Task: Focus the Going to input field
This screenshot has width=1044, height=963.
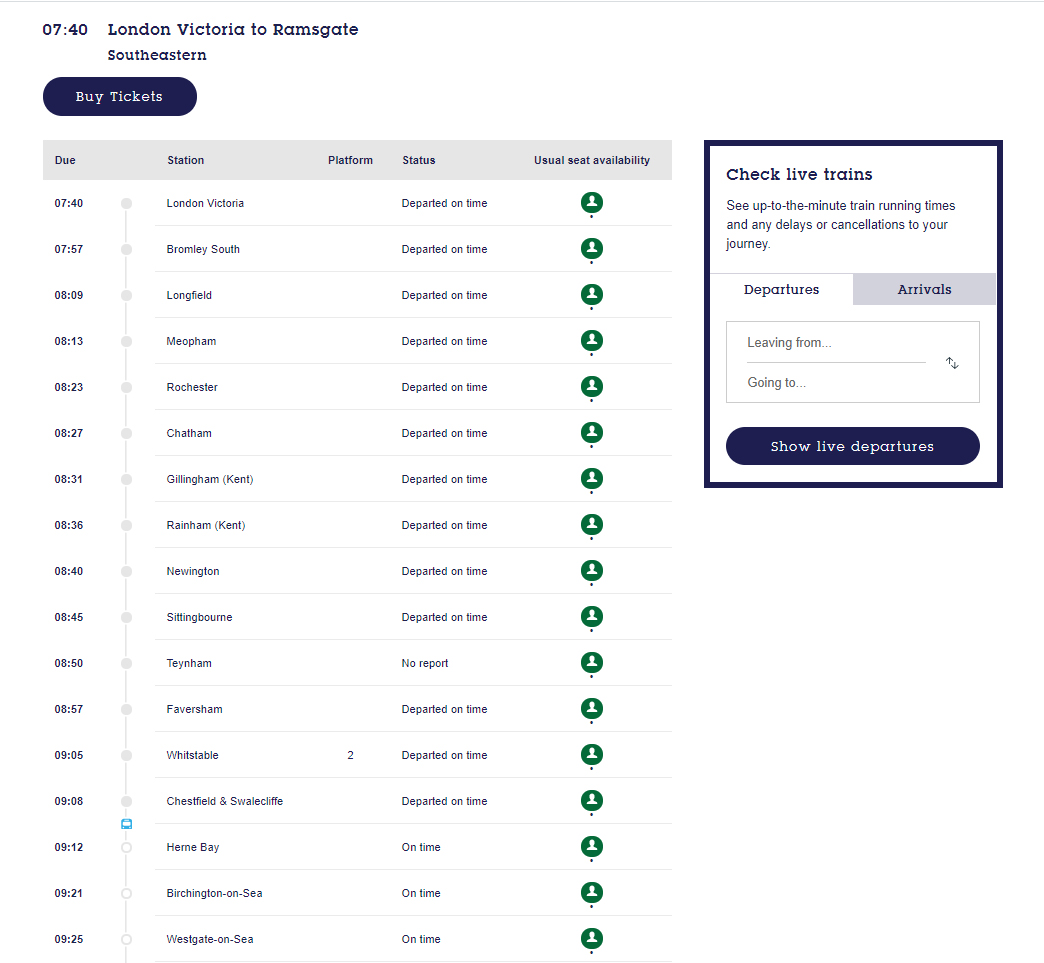Action: [835, 383]
